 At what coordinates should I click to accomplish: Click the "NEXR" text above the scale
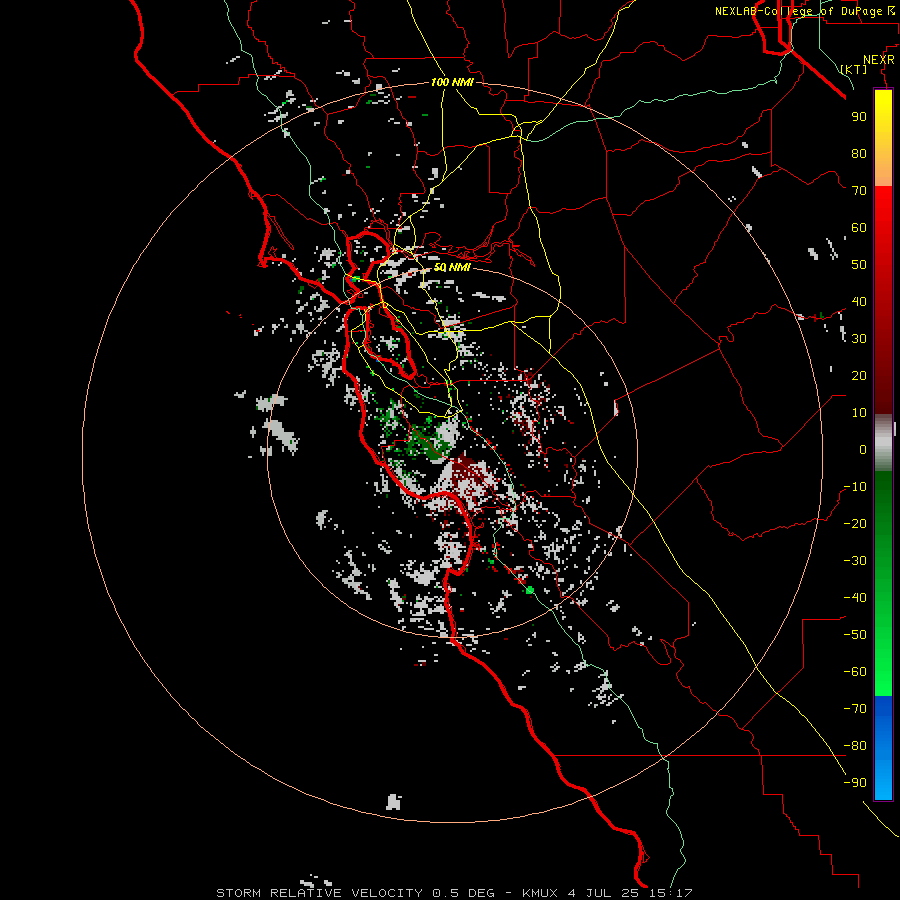point(879,60)
